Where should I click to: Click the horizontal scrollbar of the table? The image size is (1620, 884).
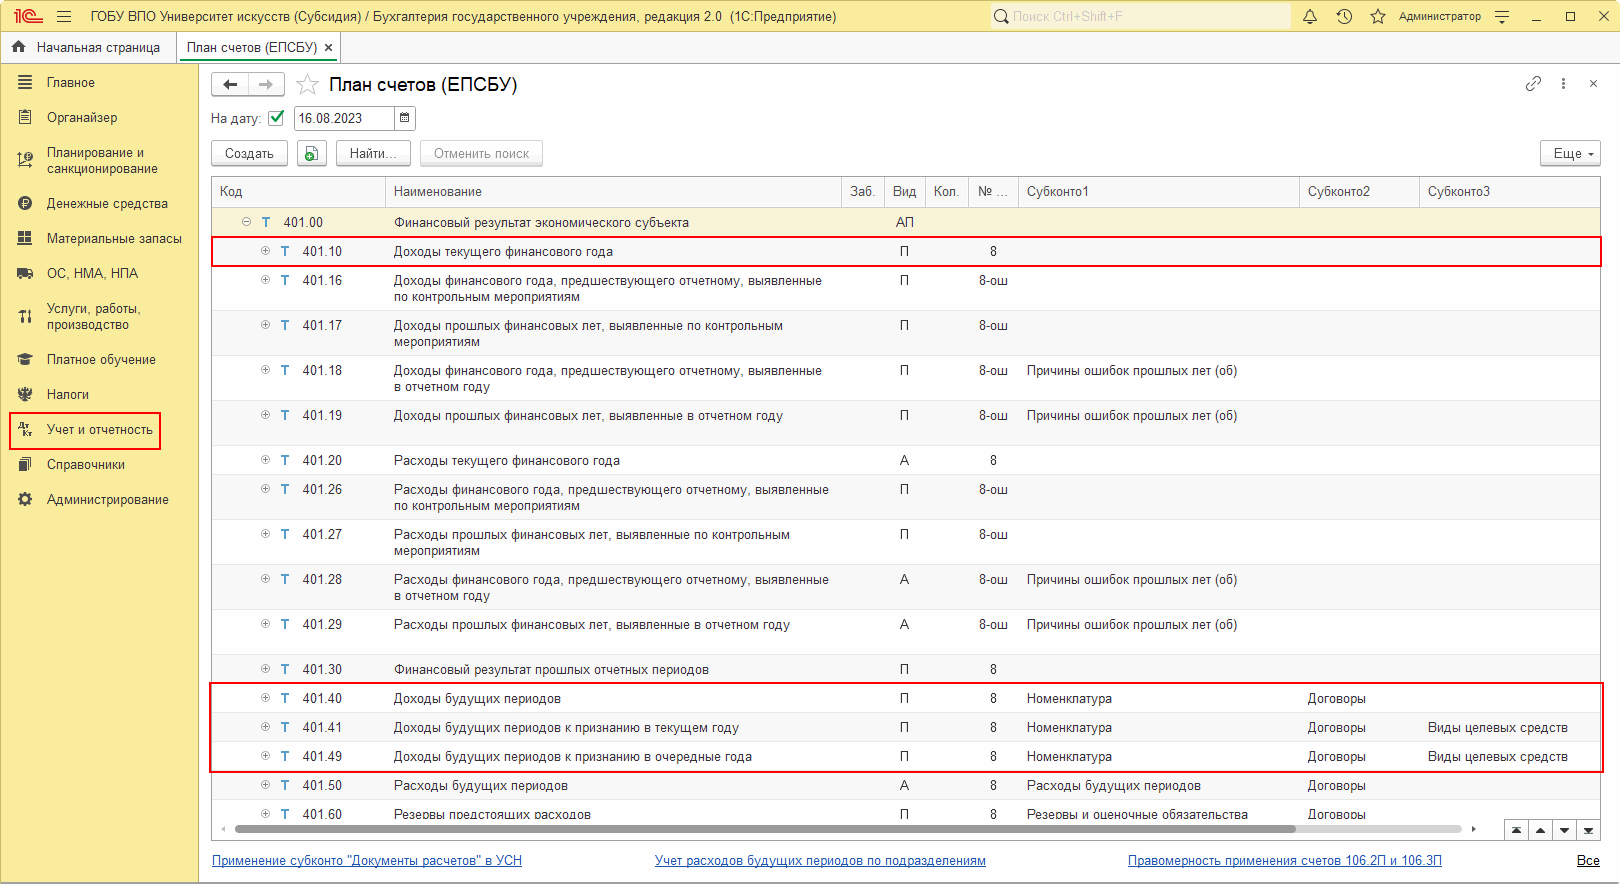(x=765, y=829)
